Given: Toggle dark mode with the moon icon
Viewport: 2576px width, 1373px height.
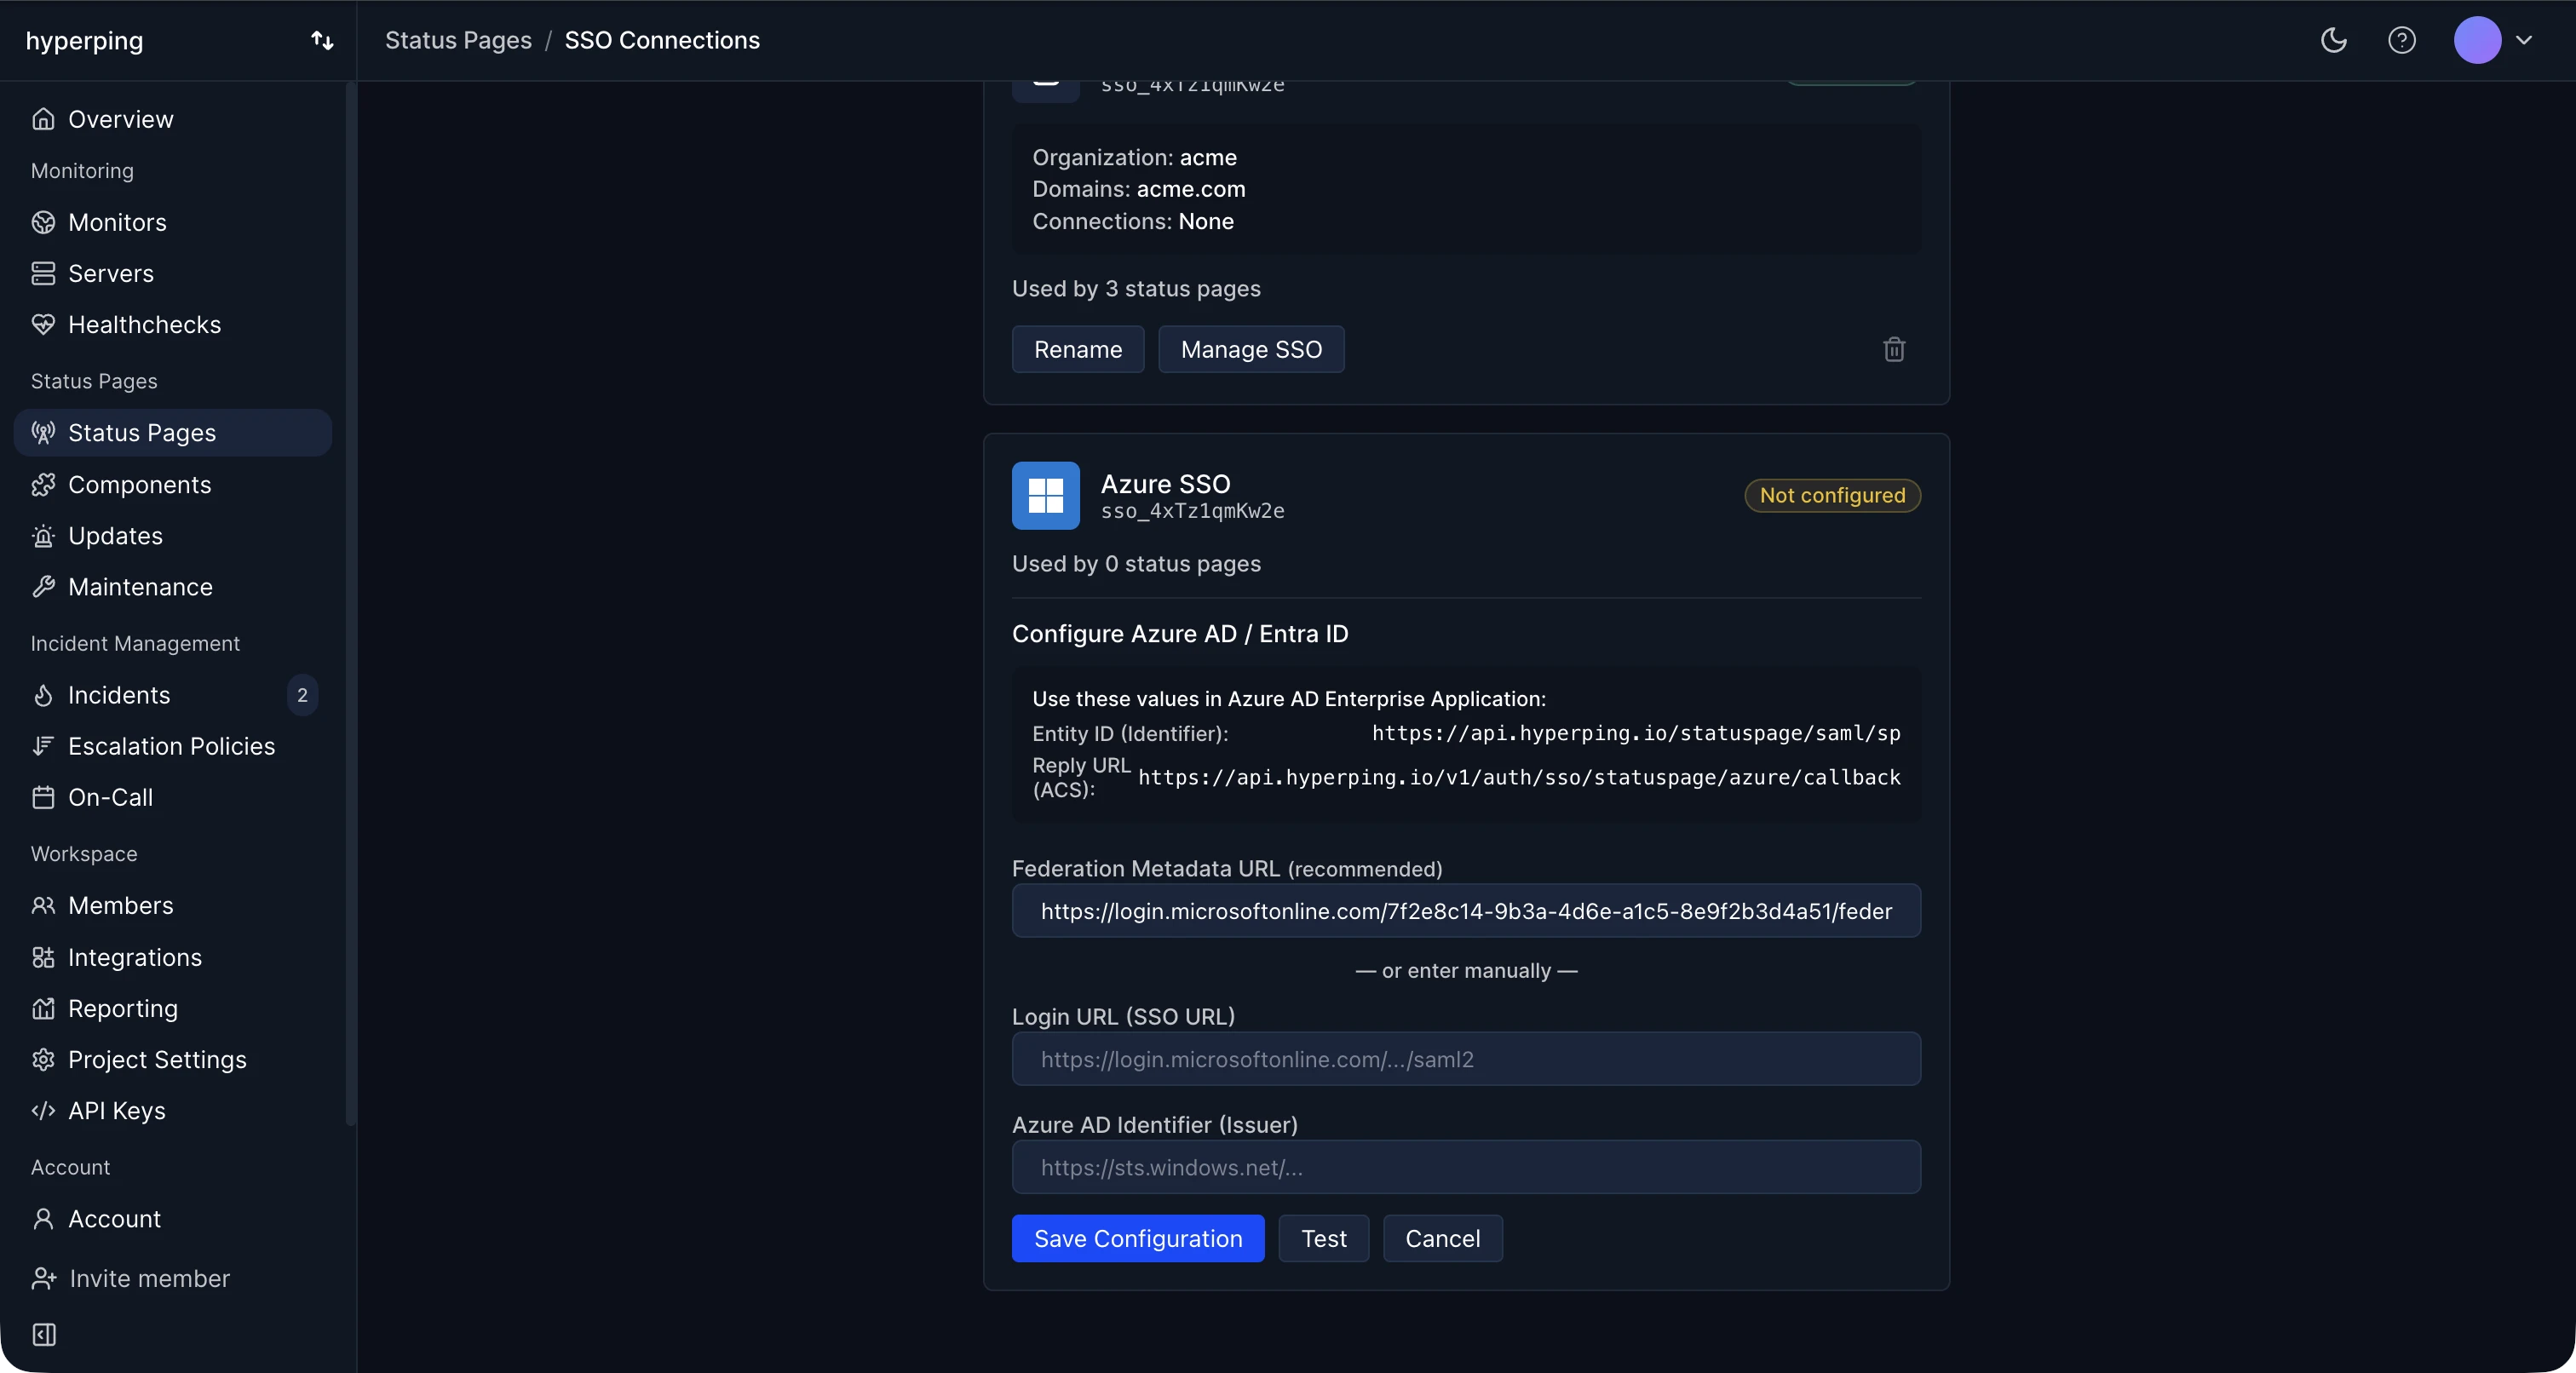Looking at the screenshot, I should pos(2333,40).
